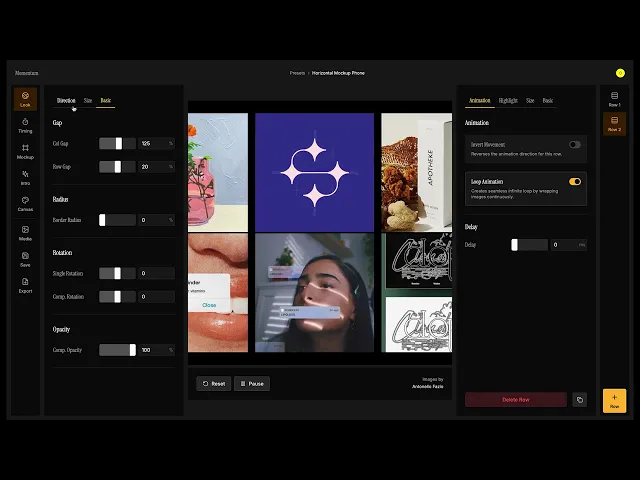Click the Col Gap slider

point(118,143)
